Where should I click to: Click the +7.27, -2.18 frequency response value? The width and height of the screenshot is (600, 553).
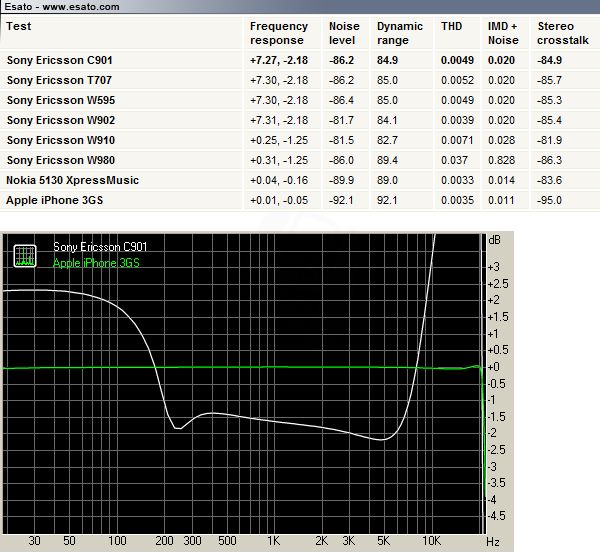pyautogui.click(x=279, y=60)
